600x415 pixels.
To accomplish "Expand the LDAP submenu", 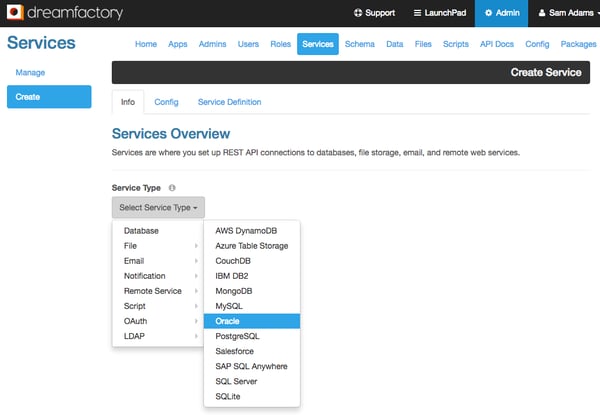I will click(x=158, y=336).
